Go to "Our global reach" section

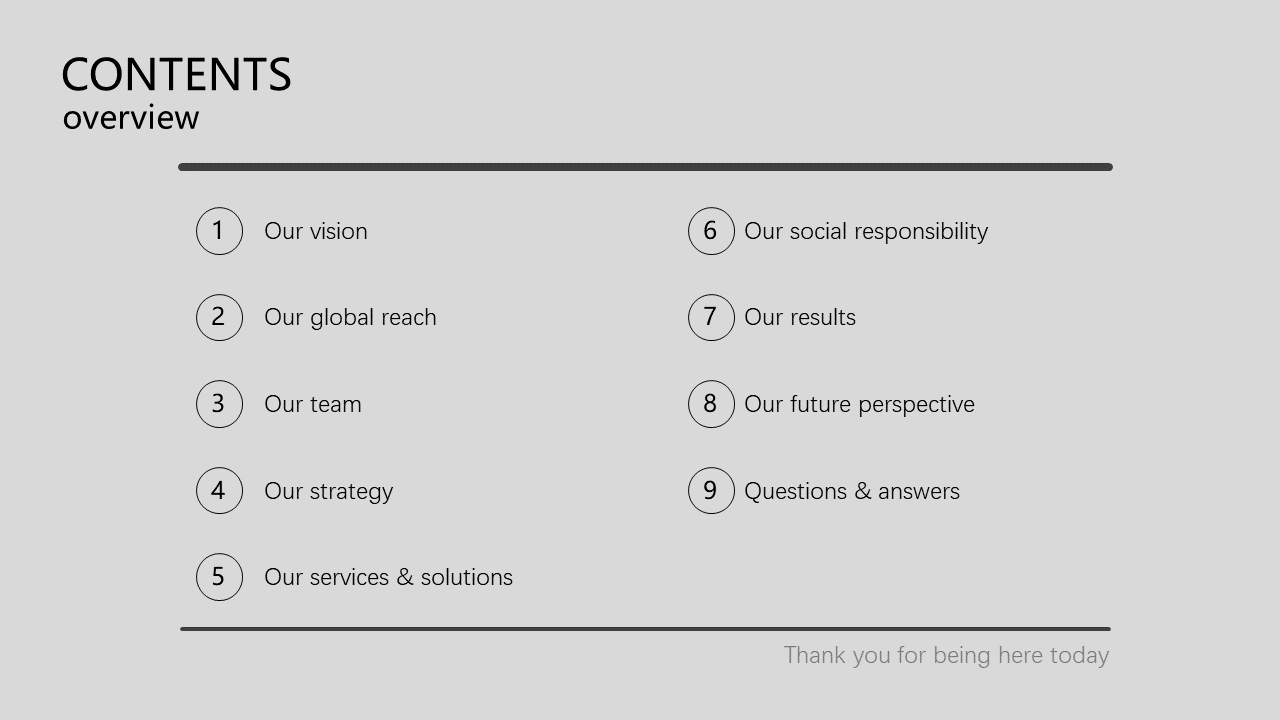tap(350, 317)
